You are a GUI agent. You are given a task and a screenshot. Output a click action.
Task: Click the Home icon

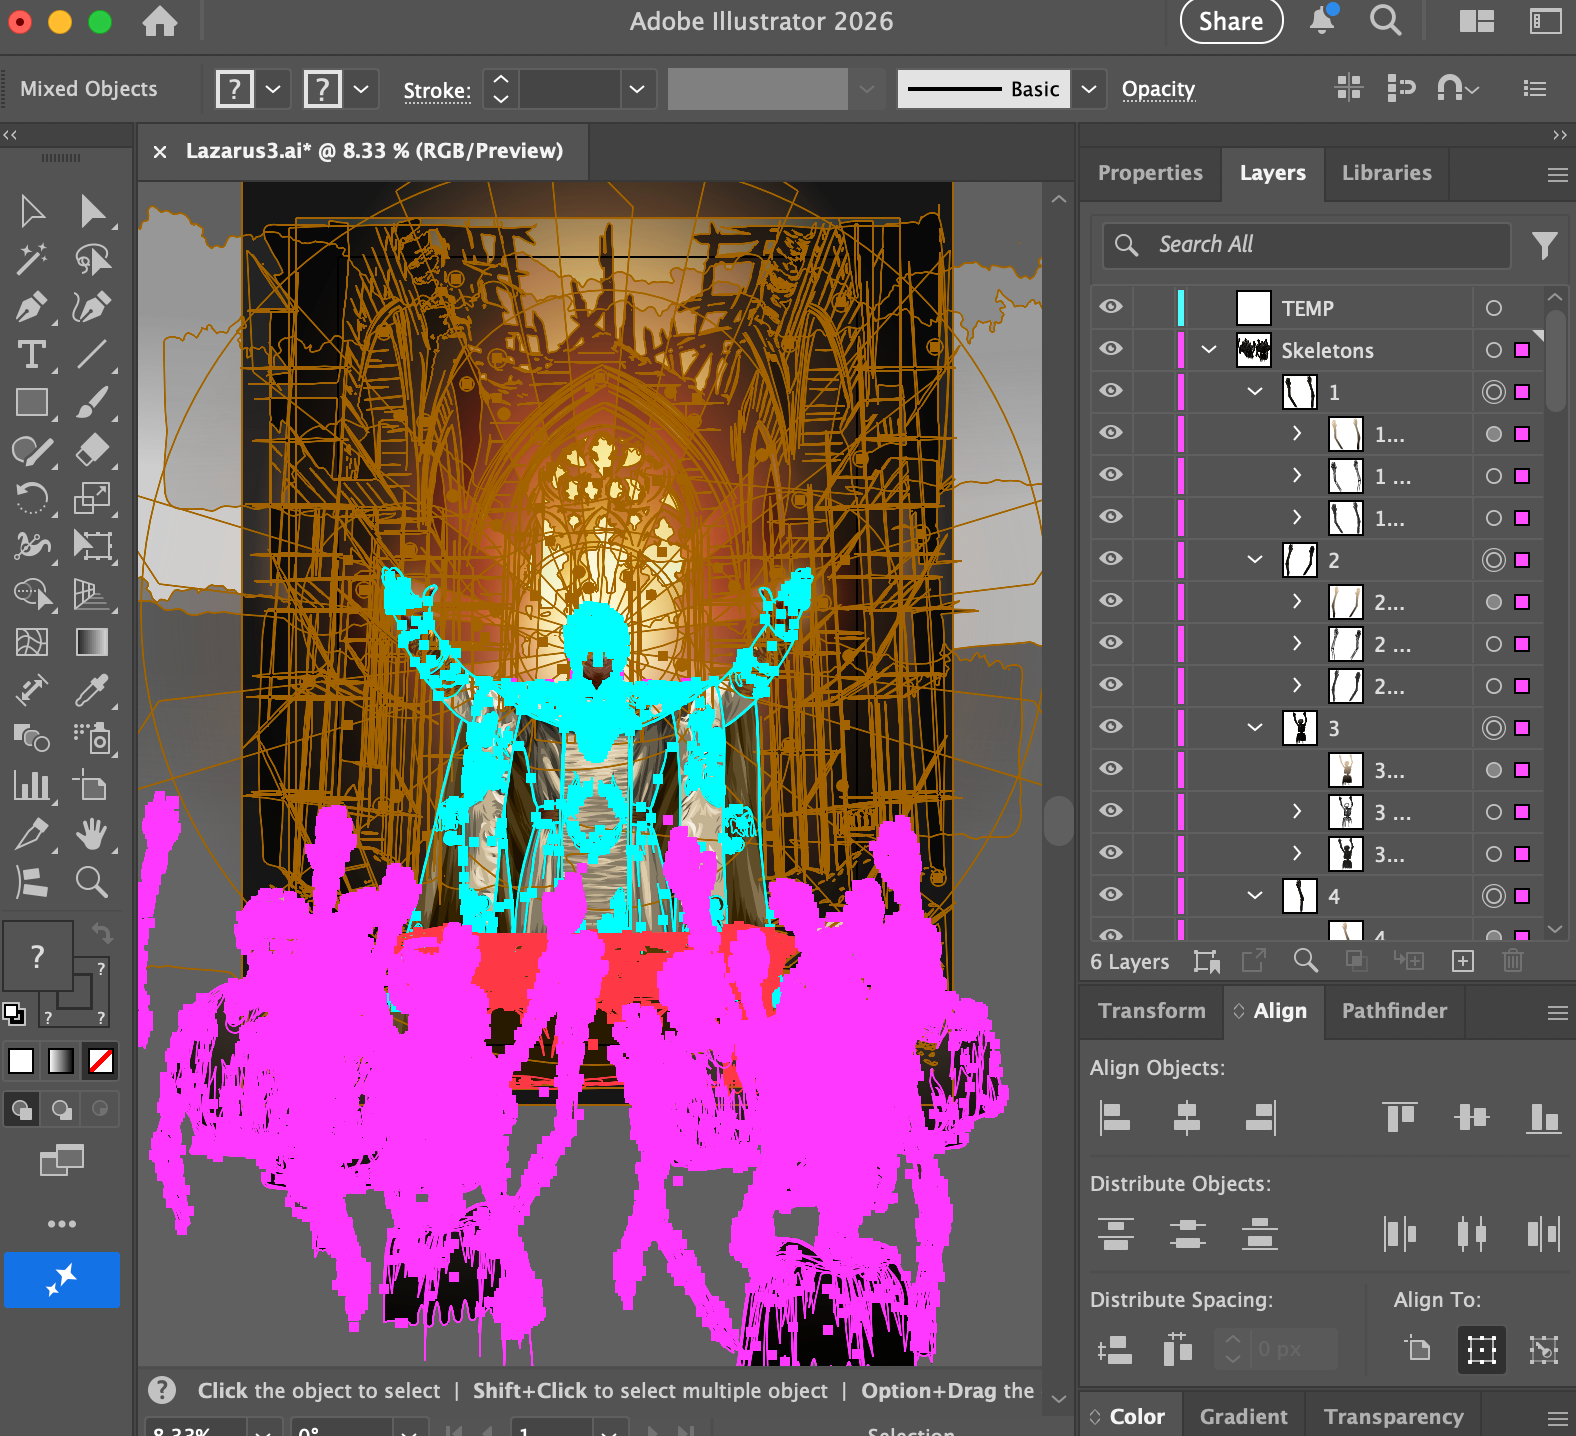pos(160,21)
